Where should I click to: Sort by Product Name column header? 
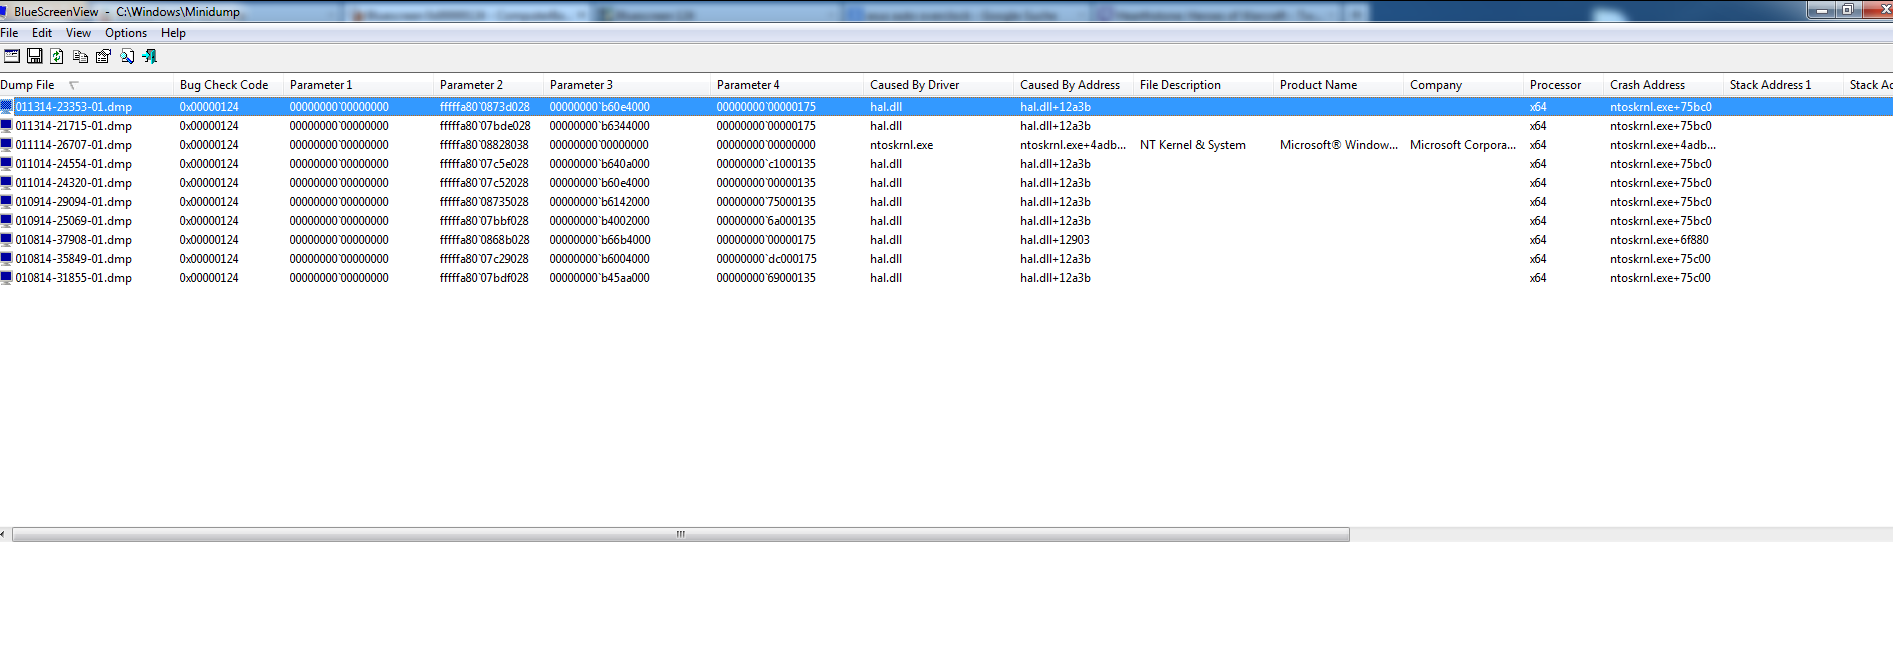coord(1338,85)
